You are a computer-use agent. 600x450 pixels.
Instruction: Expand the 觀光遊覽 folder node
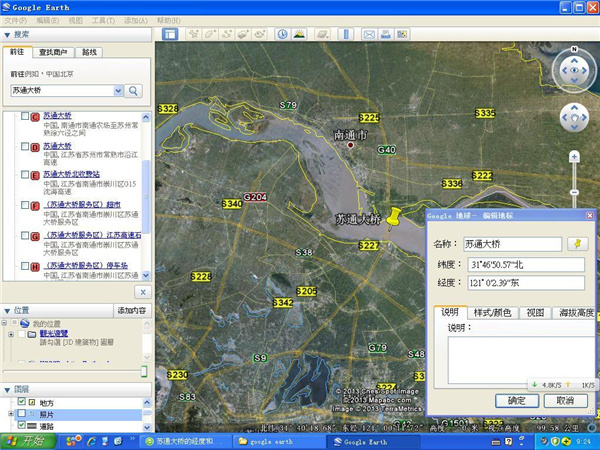pyautogui.click(x=11, y=334)
